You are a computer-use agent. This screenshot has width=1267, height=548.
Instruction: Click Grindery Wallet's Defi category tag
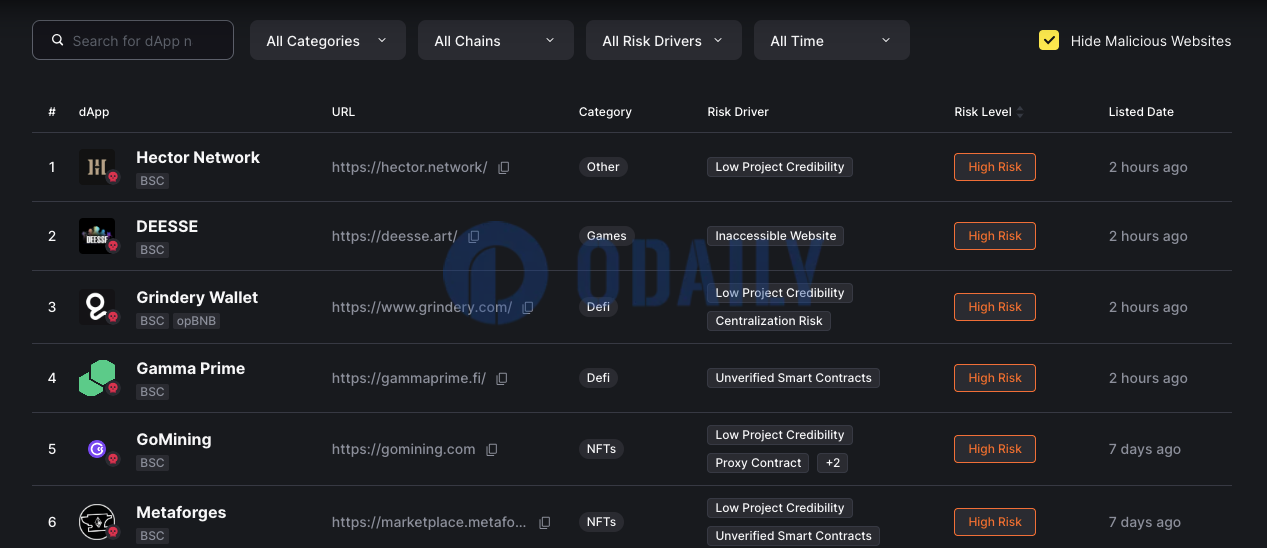(598, 307)
